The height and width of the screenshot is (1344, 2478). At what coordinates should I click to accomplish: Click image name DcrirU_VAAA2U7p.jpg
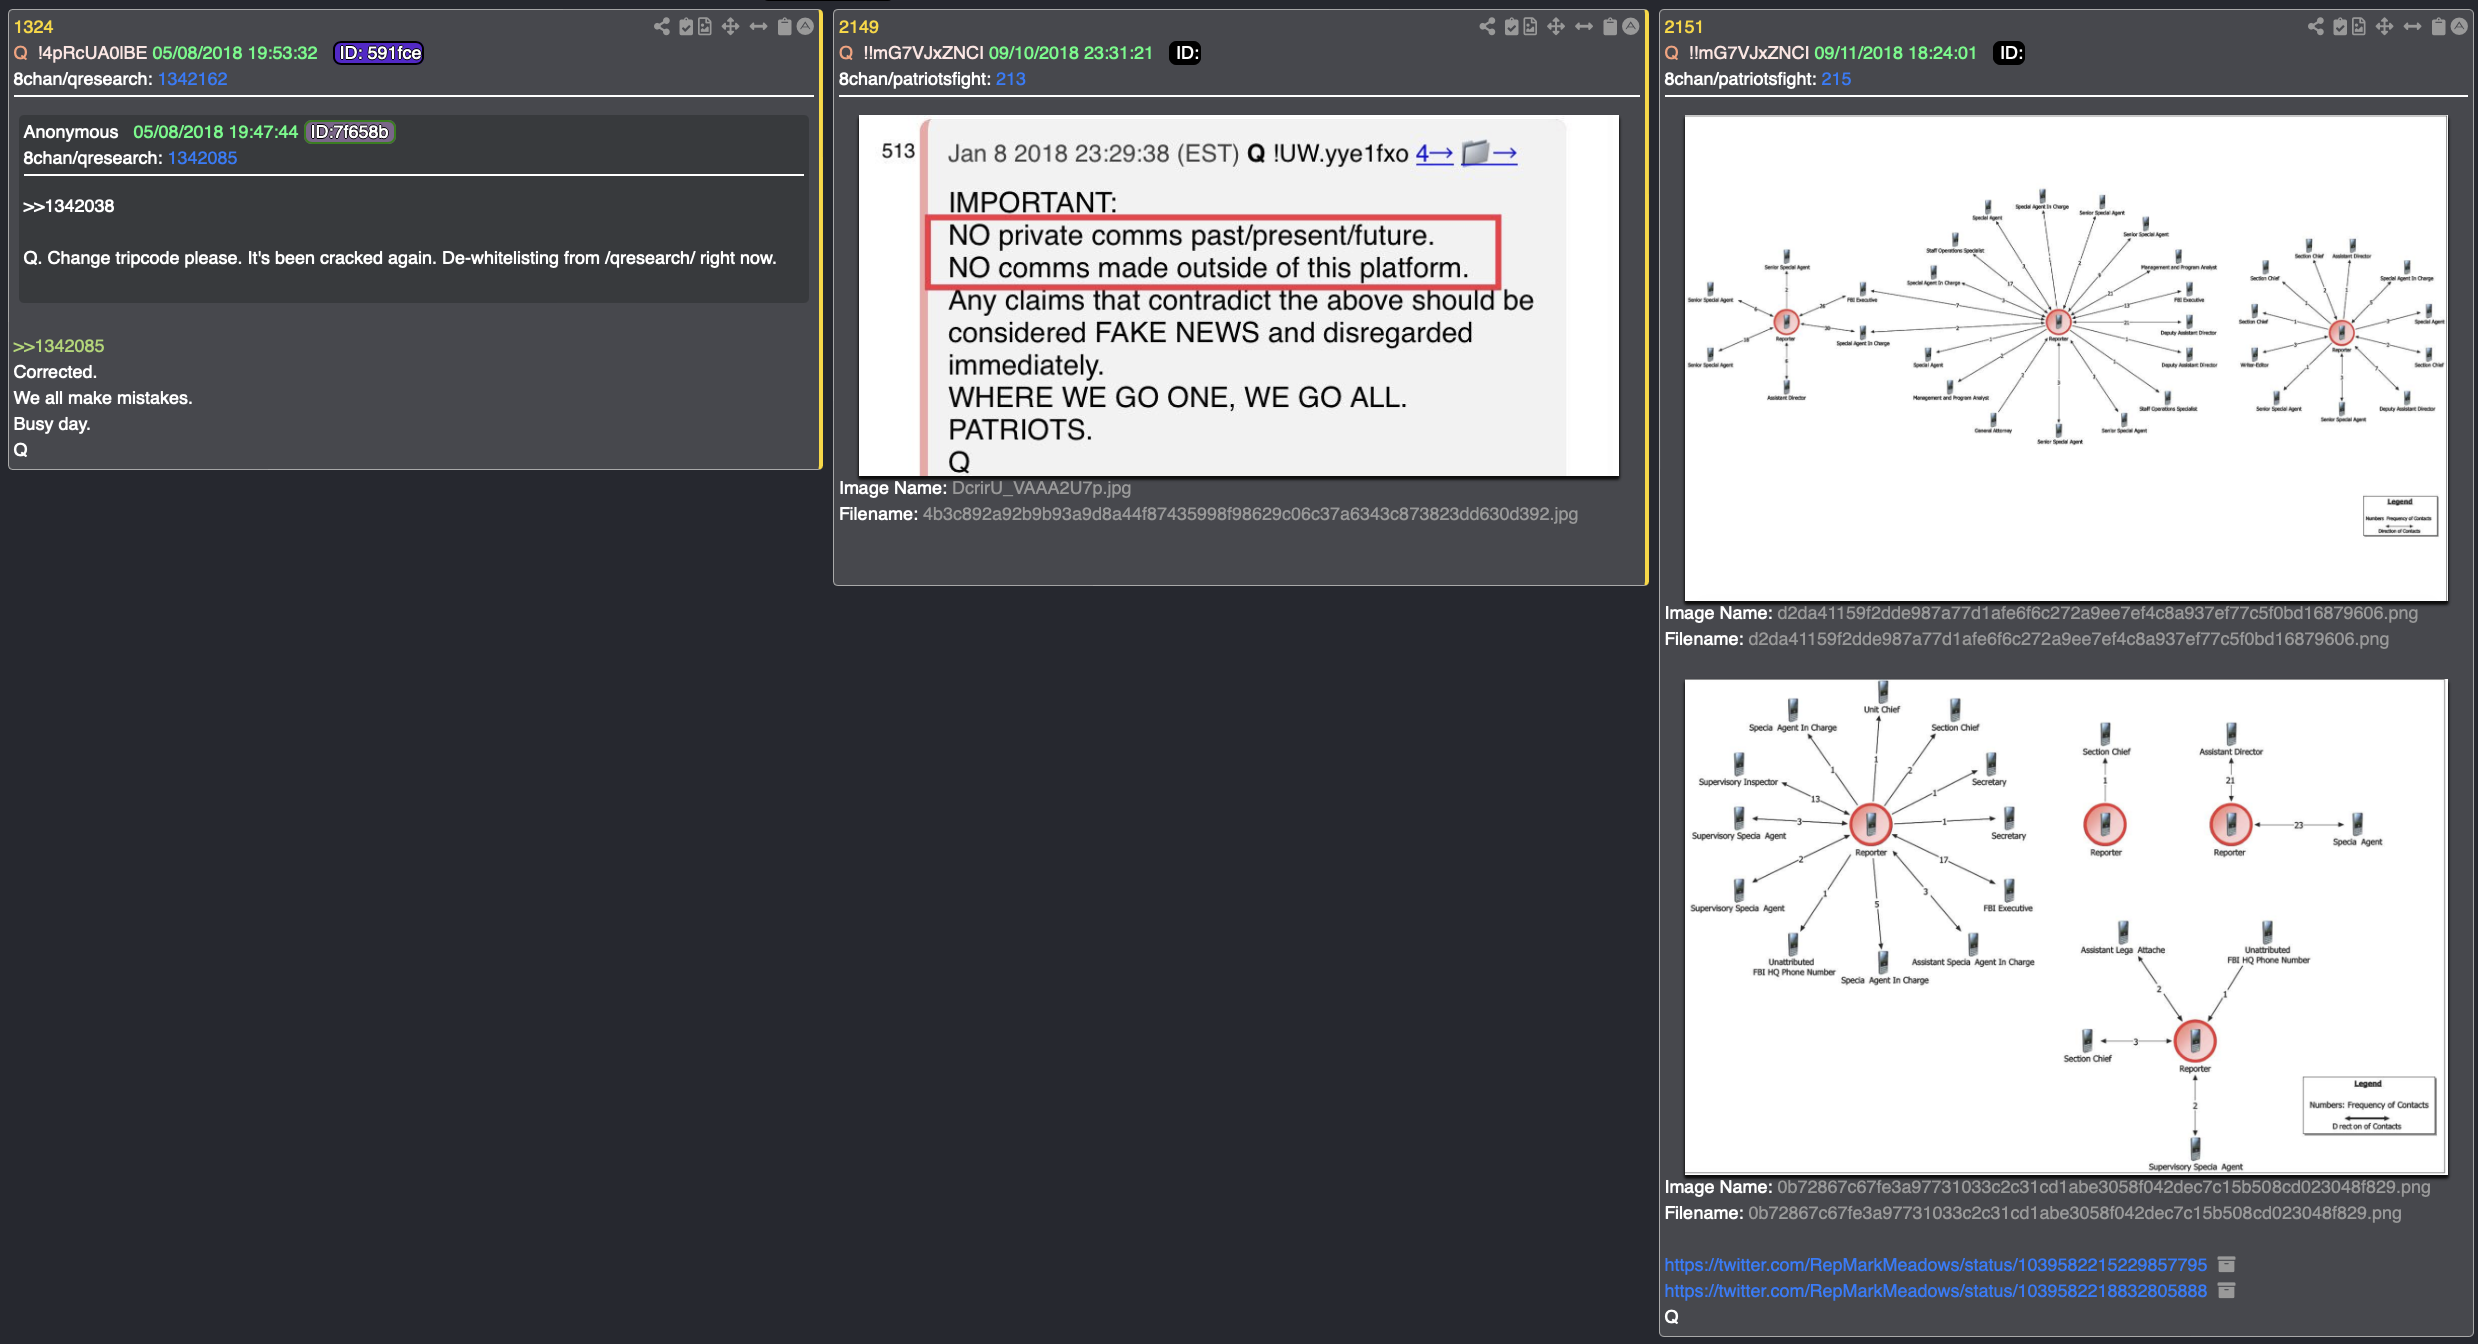coord(1041,488)
